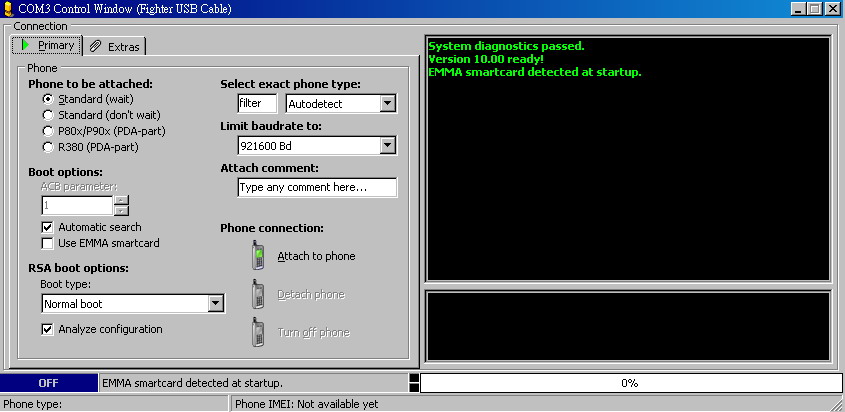
Task: Click the attach comment text field
Action: coord(317,187)
